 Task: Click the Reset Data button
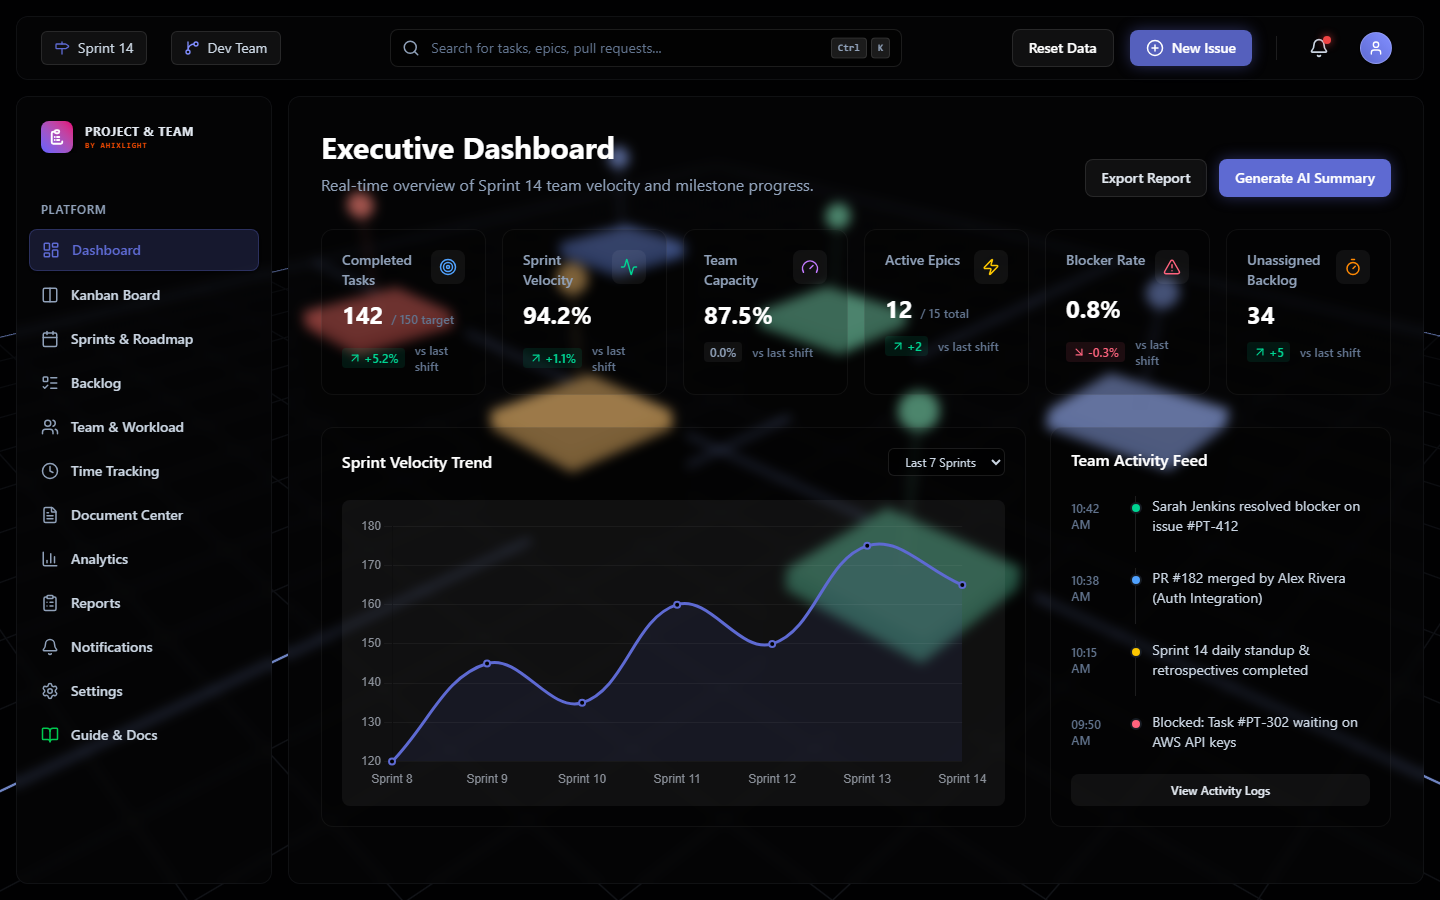tap(1062, 48)
